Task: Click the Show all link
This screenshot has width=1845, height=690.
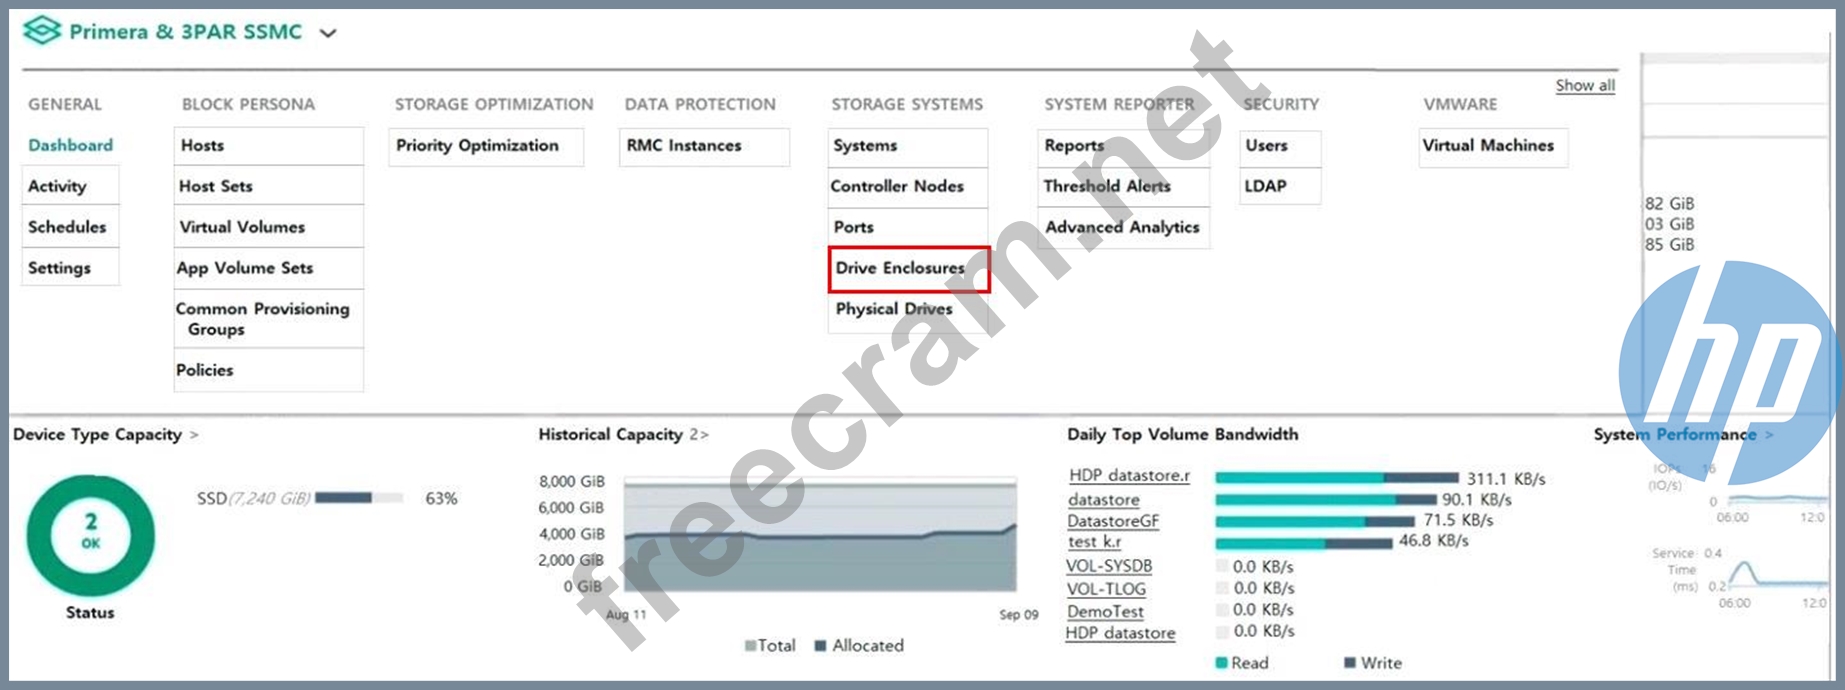Action: point(1584,86)
